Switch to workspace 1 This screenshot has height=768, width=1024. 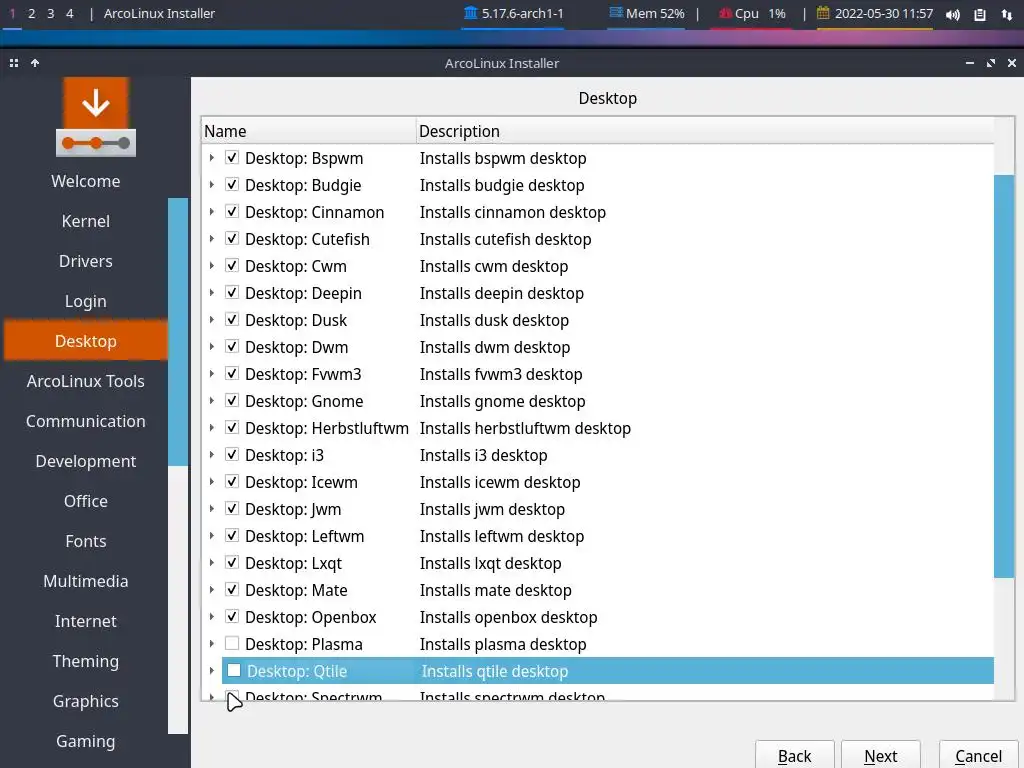pos(12,13)
